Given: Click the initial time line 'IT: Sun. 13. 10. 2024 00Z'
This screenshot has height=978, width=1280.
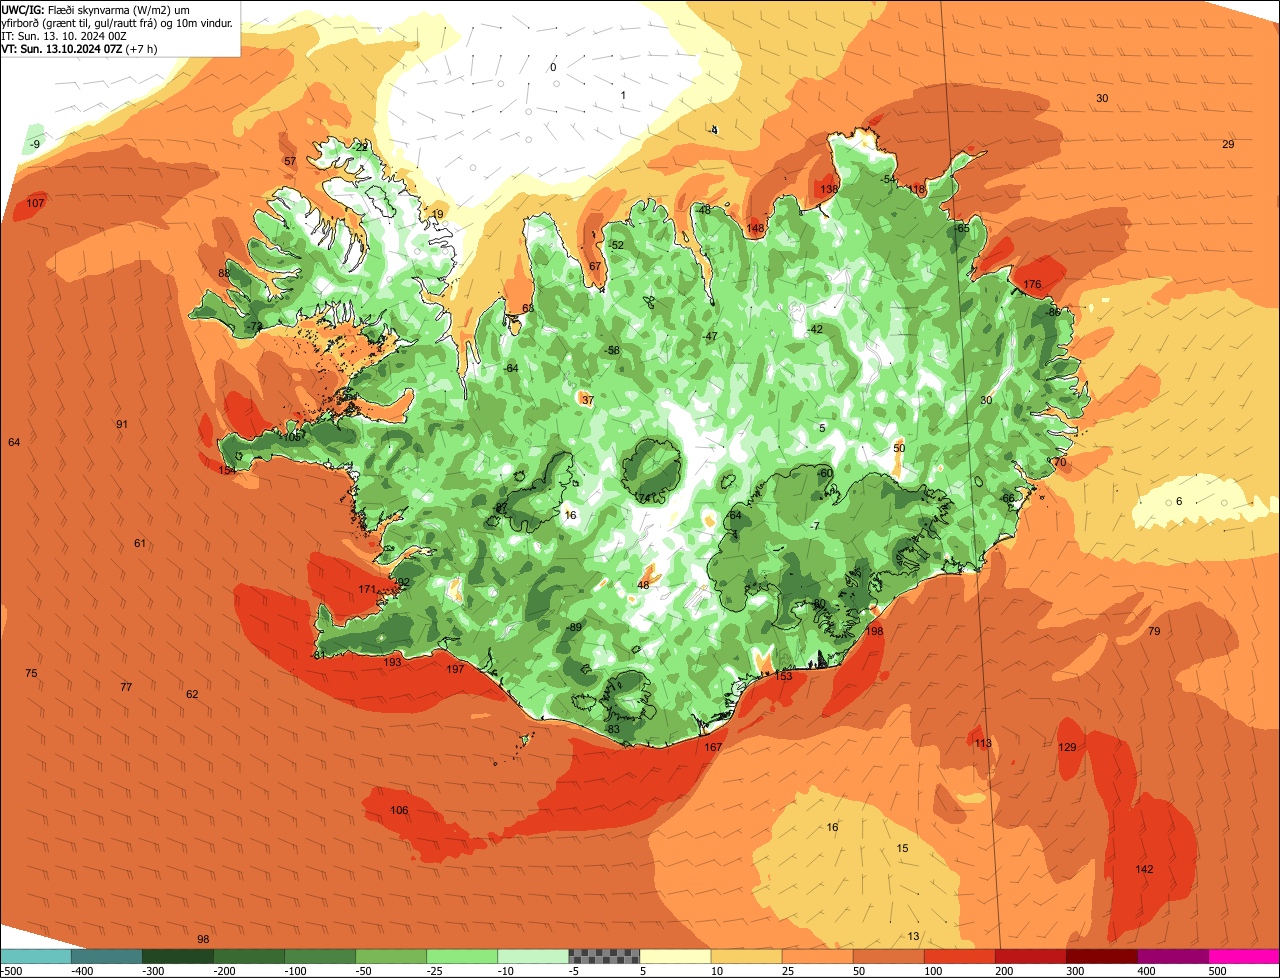Looking at the screenshot, I should [x=65, y=35].
